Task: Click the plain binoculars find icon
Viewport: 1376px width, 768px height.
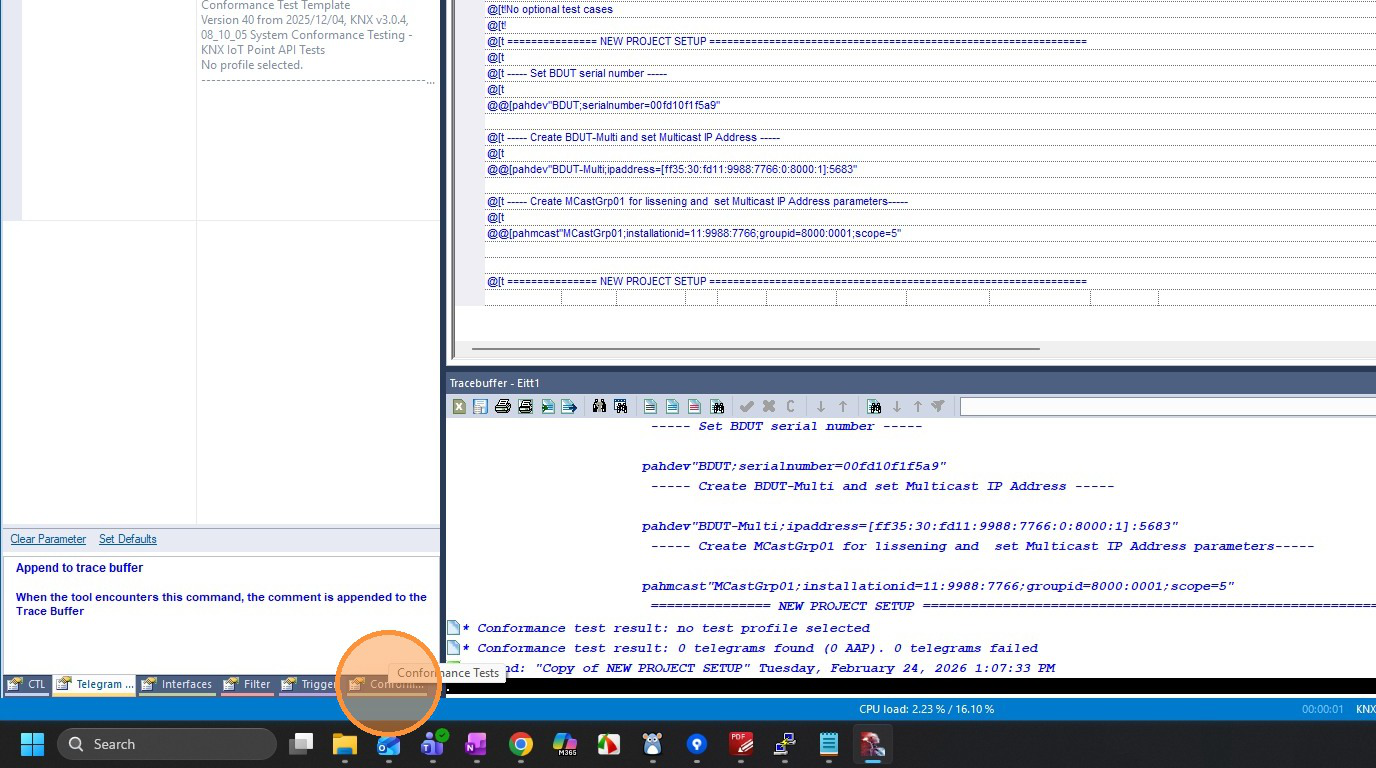Action: 599,407
